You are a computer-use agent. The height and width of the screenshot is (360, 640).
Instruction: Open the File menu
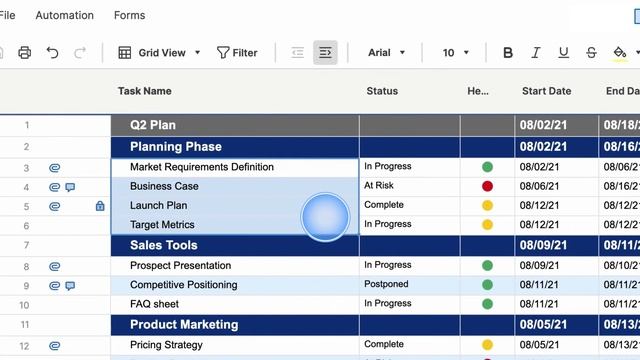(7, 15)
